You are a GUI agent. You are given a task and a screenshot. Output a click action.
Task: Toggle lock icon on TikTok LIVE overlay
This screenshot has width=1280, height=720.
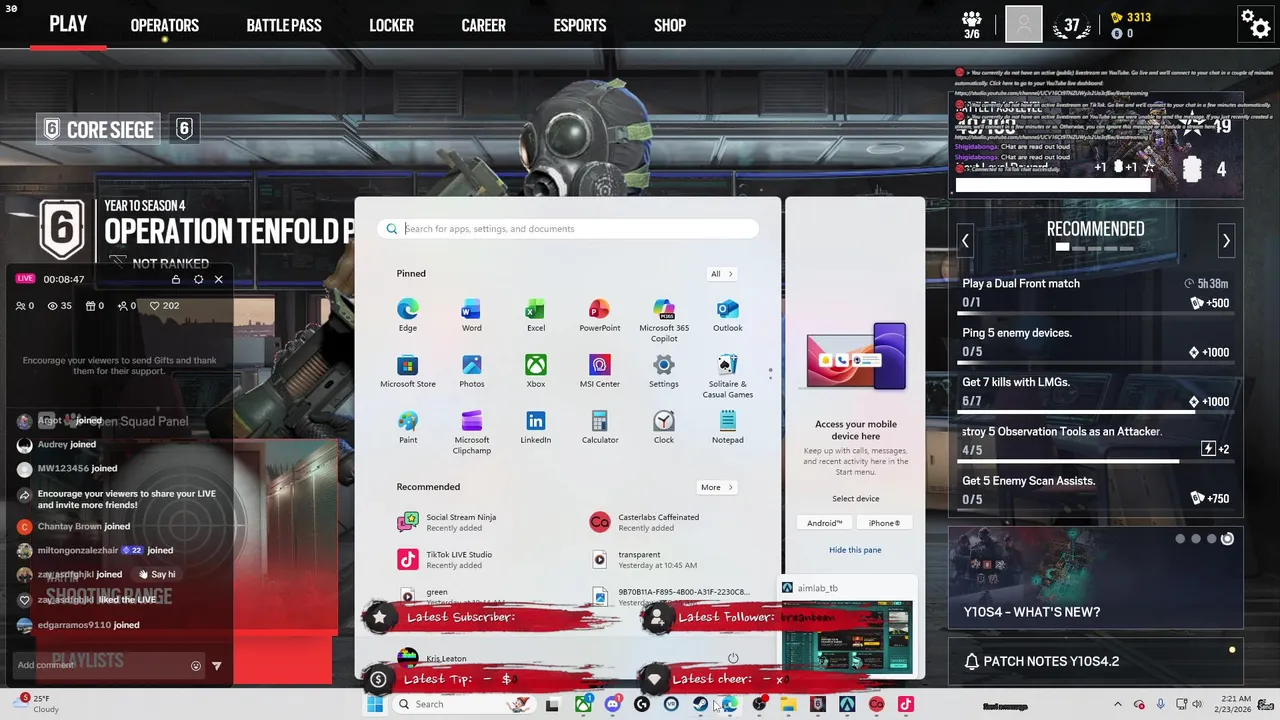(176, 279)
